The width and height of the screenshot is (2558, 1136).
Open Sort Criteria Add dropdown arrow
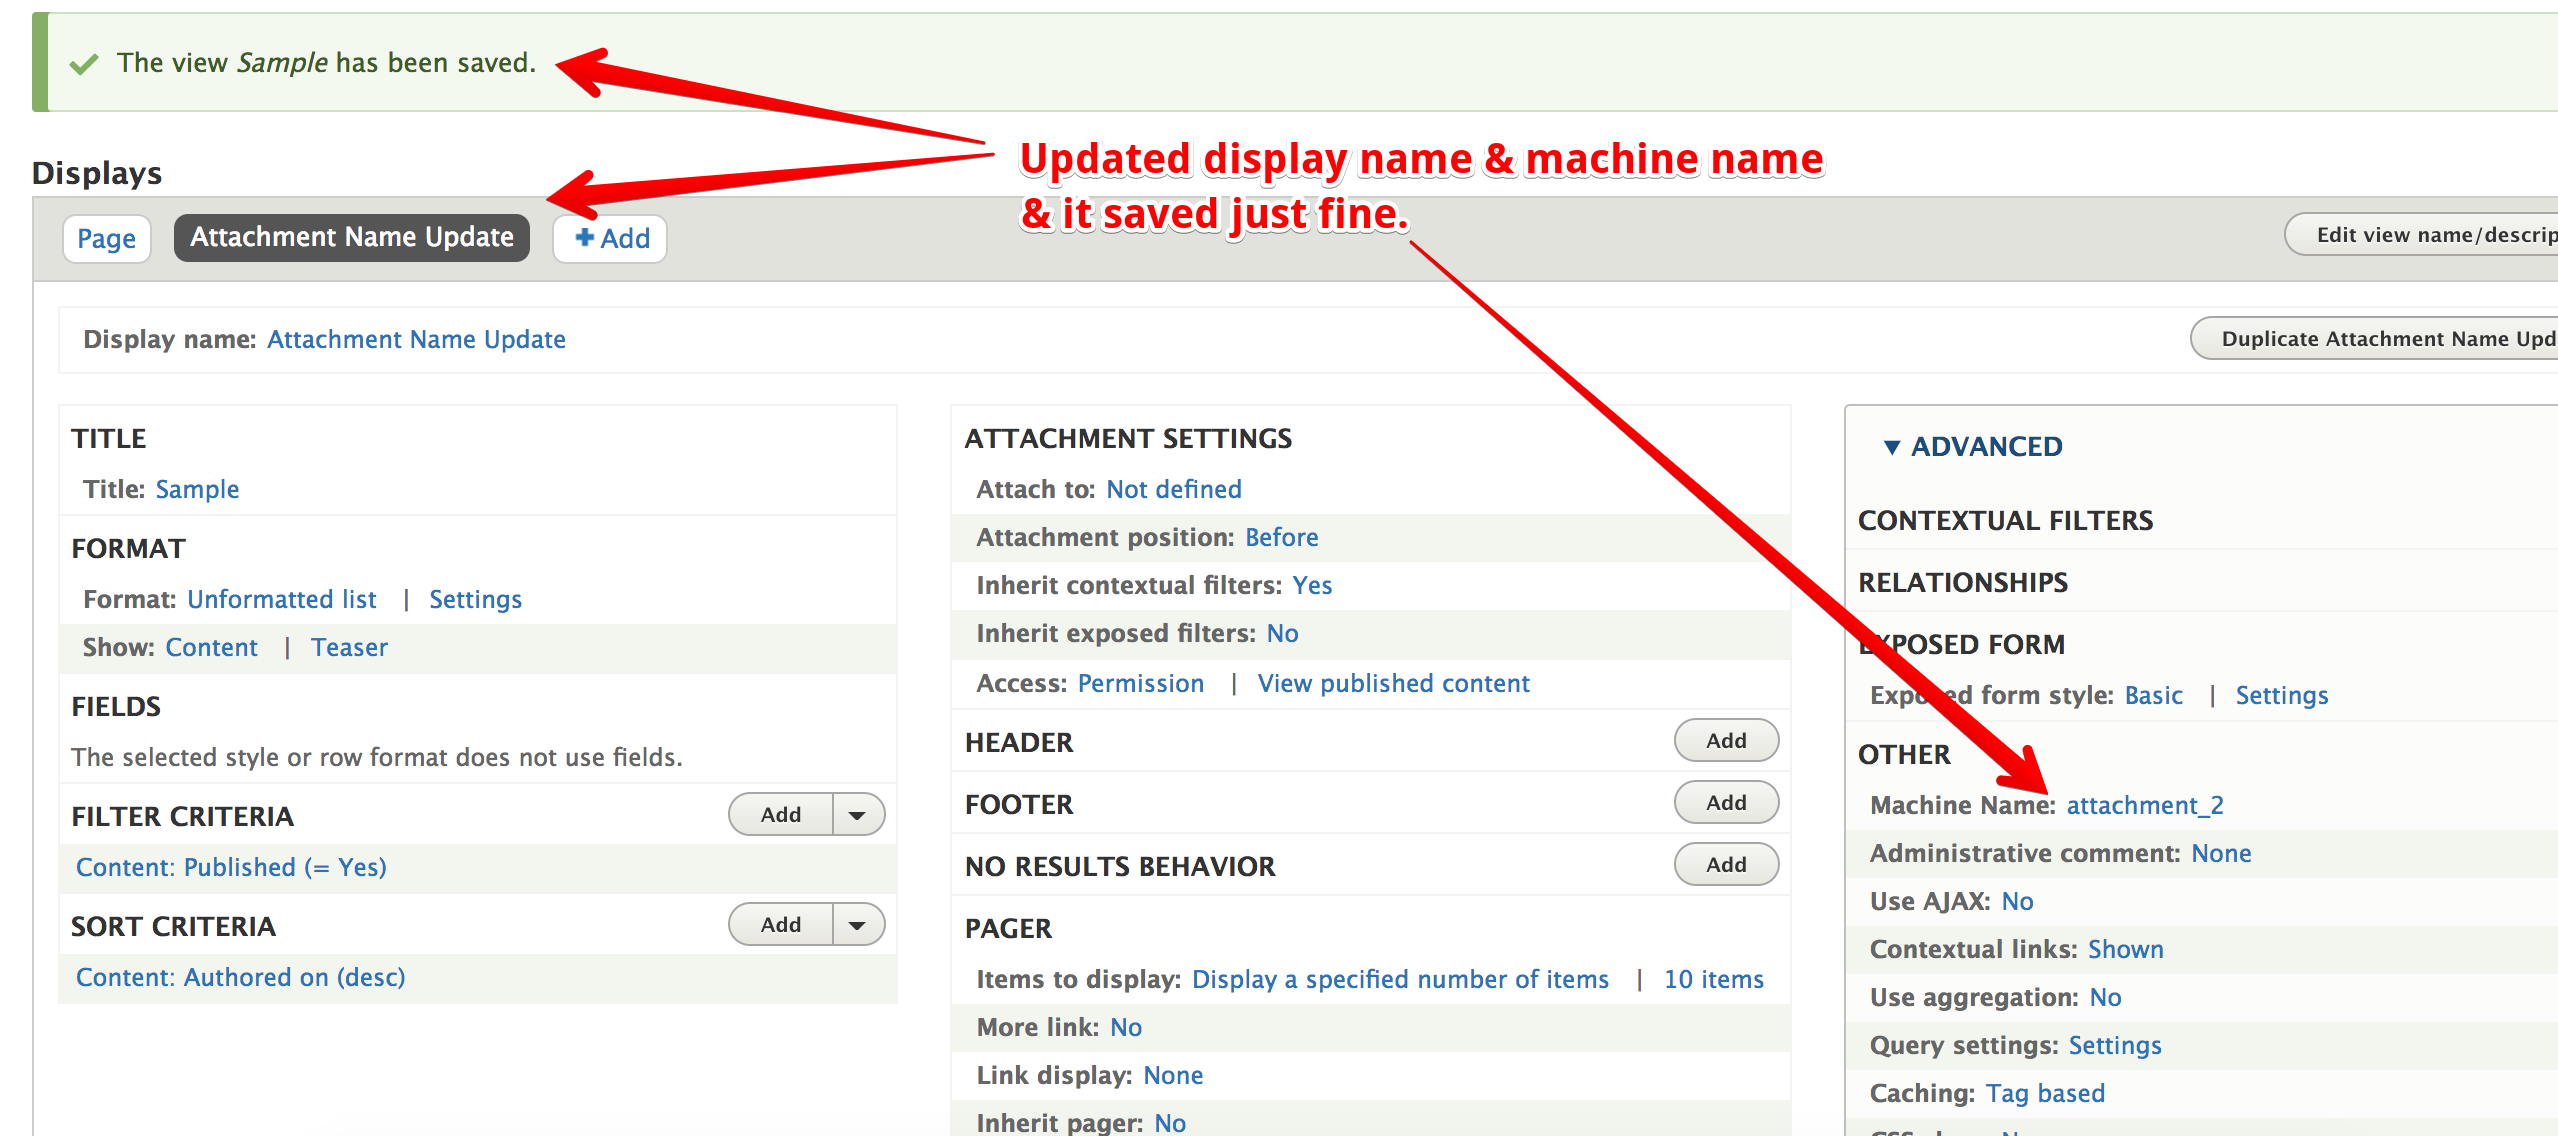(858, 925)
